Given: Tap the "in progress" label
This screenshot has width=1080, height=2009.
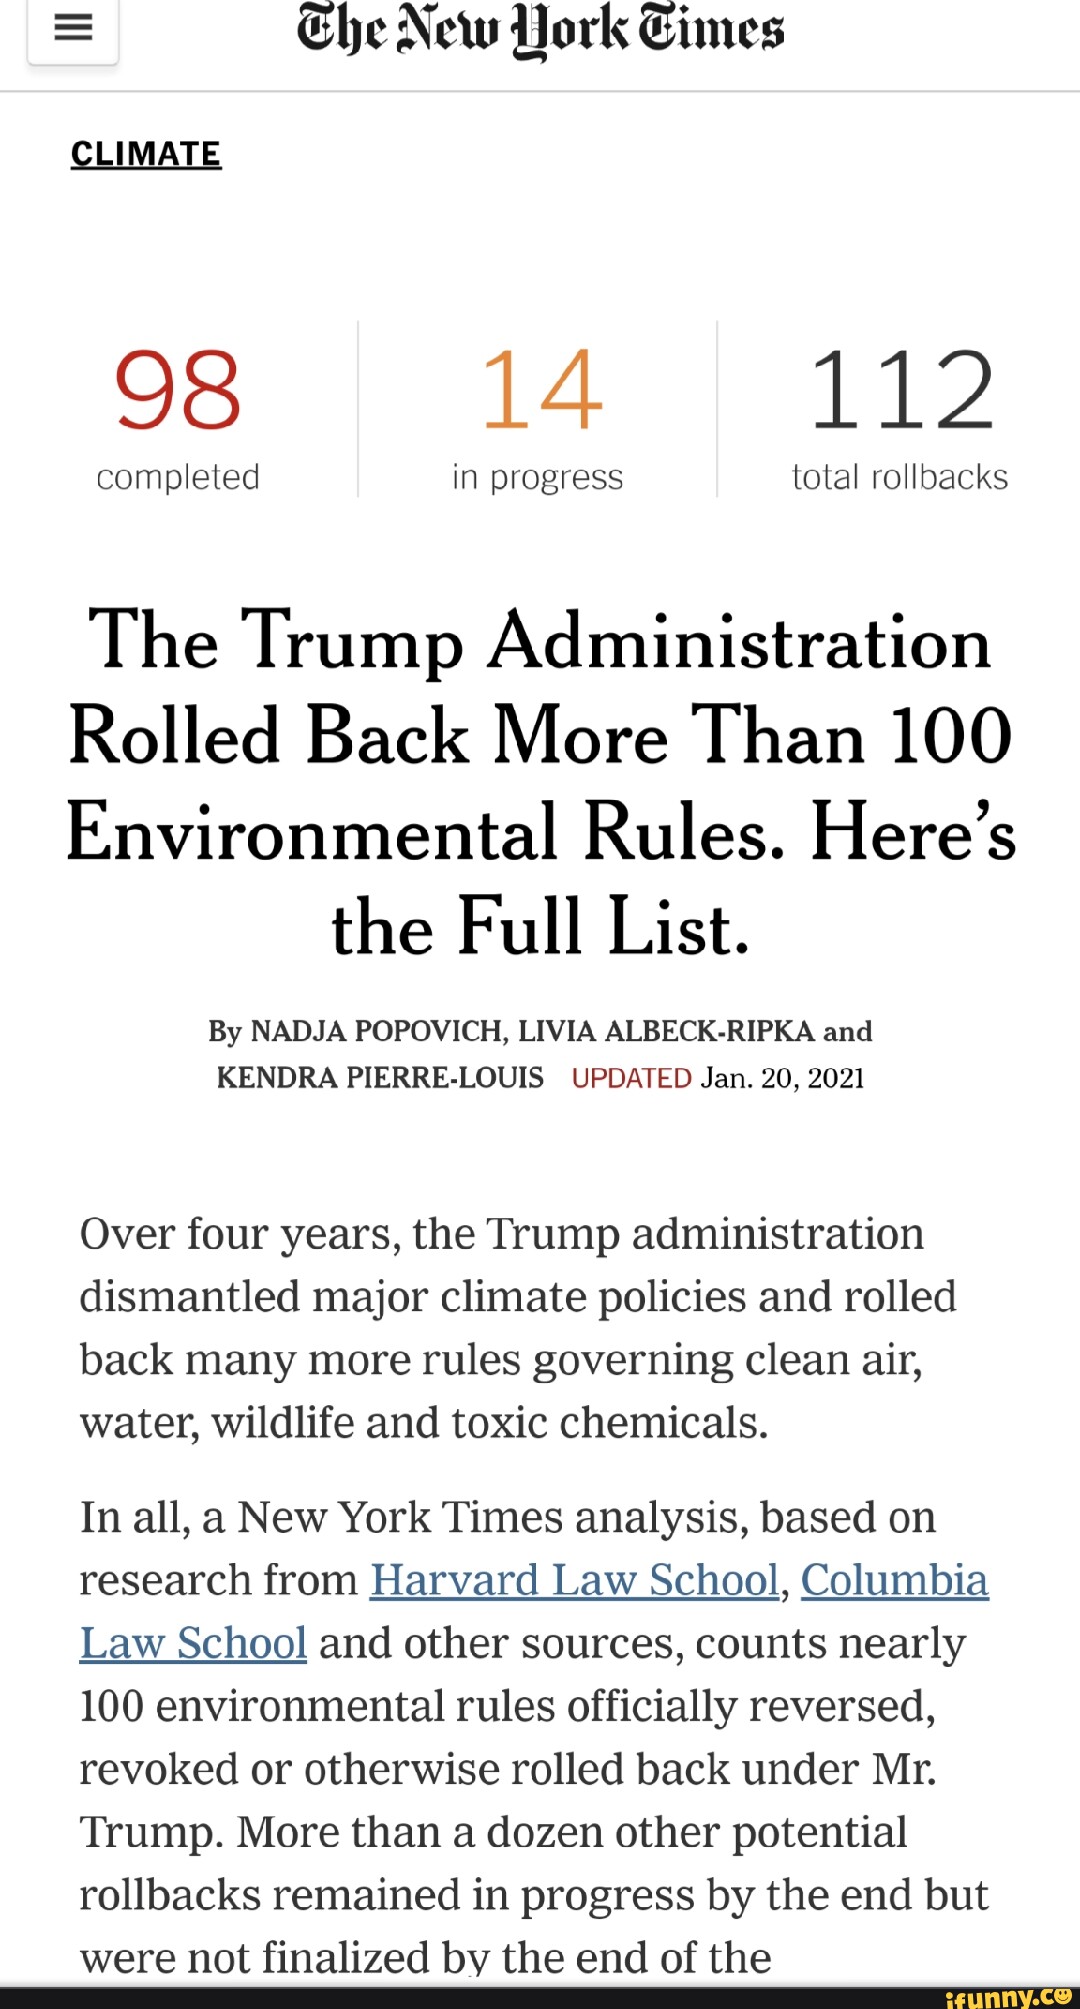Looking at the screenshot, I should pyautogui.click(x=537, y=478).
